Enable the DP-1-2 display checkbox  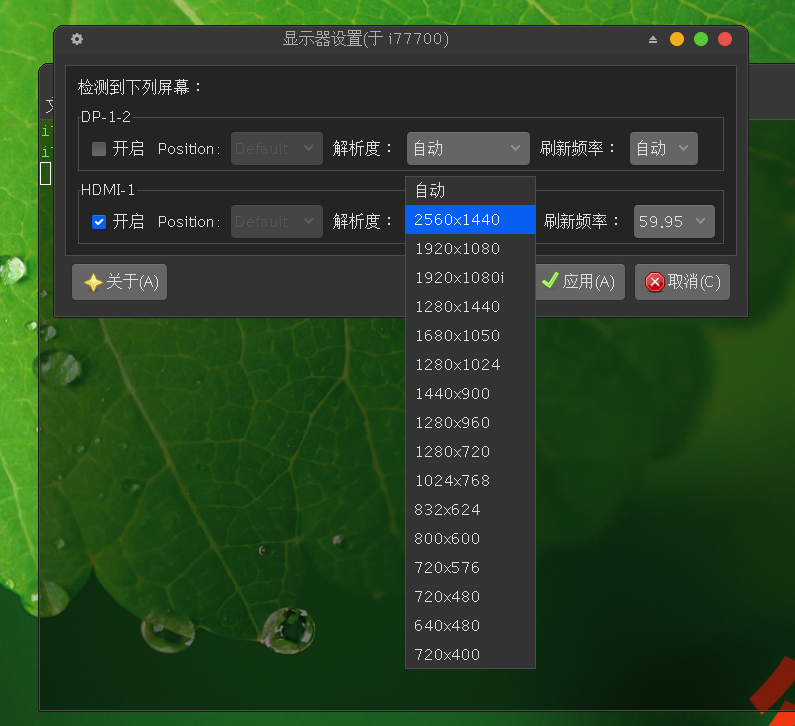pos(99,149)
